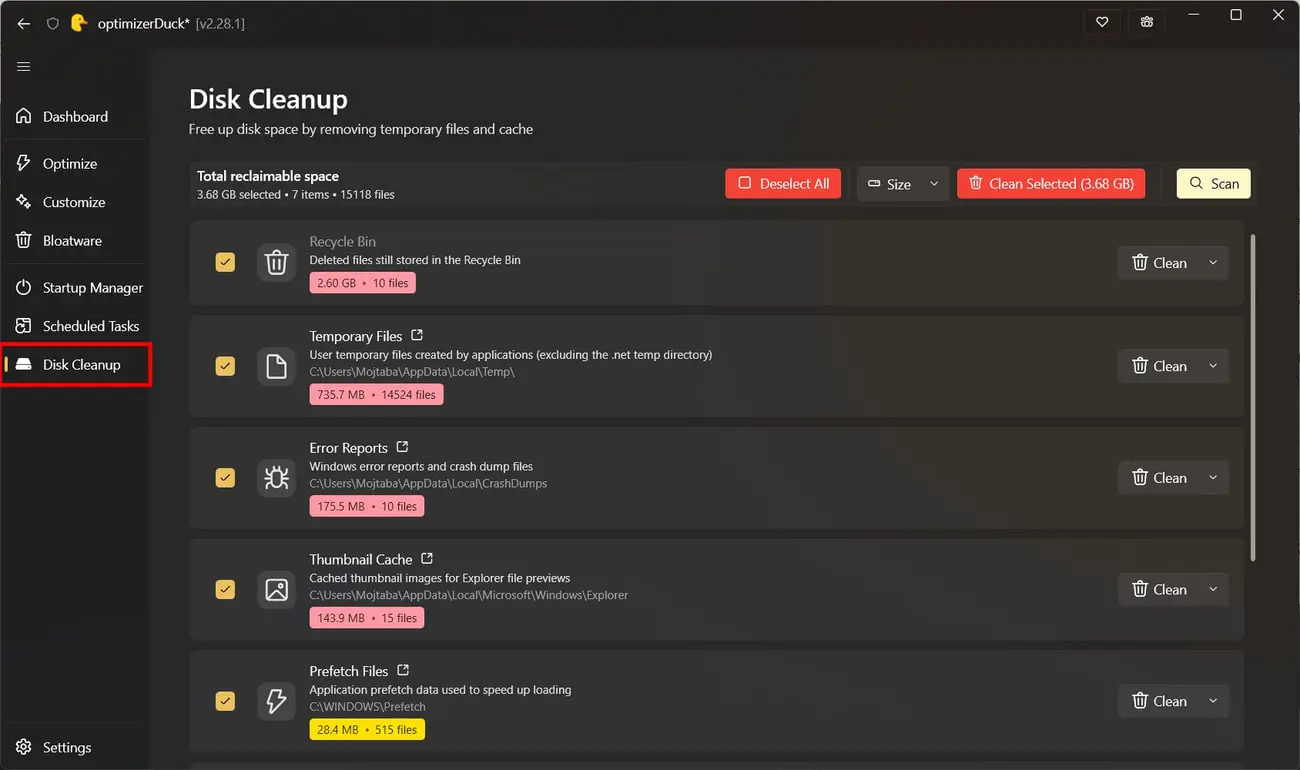
Task: Click the vertical scrollbar of the cleanup list
Action: click(x=1253, y=398)
